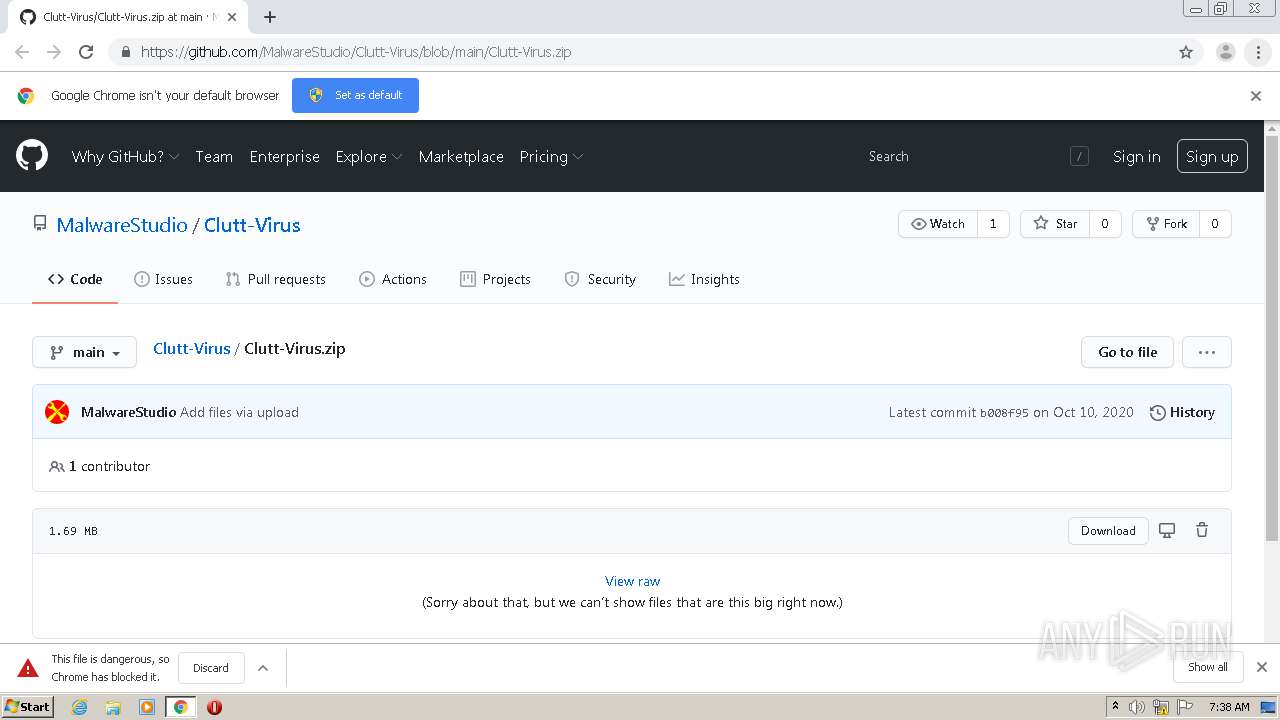Open the Insights tab
This screenshot has width=1280, height=720.
[704, 279]
